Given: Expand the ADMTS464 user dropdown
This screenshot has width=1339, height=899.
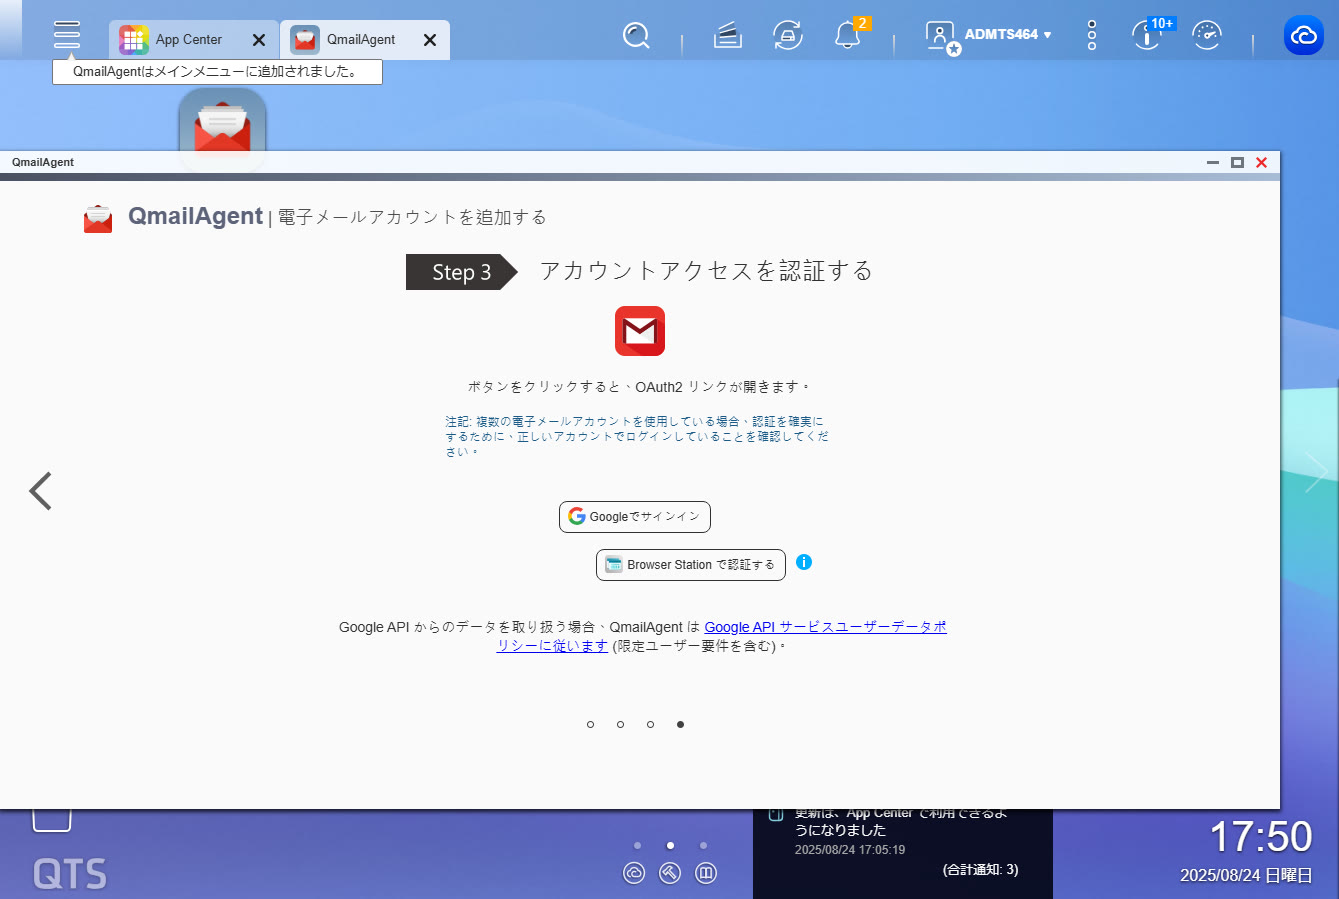Looking at the screenshot, I should click(x=1007, y=35).
